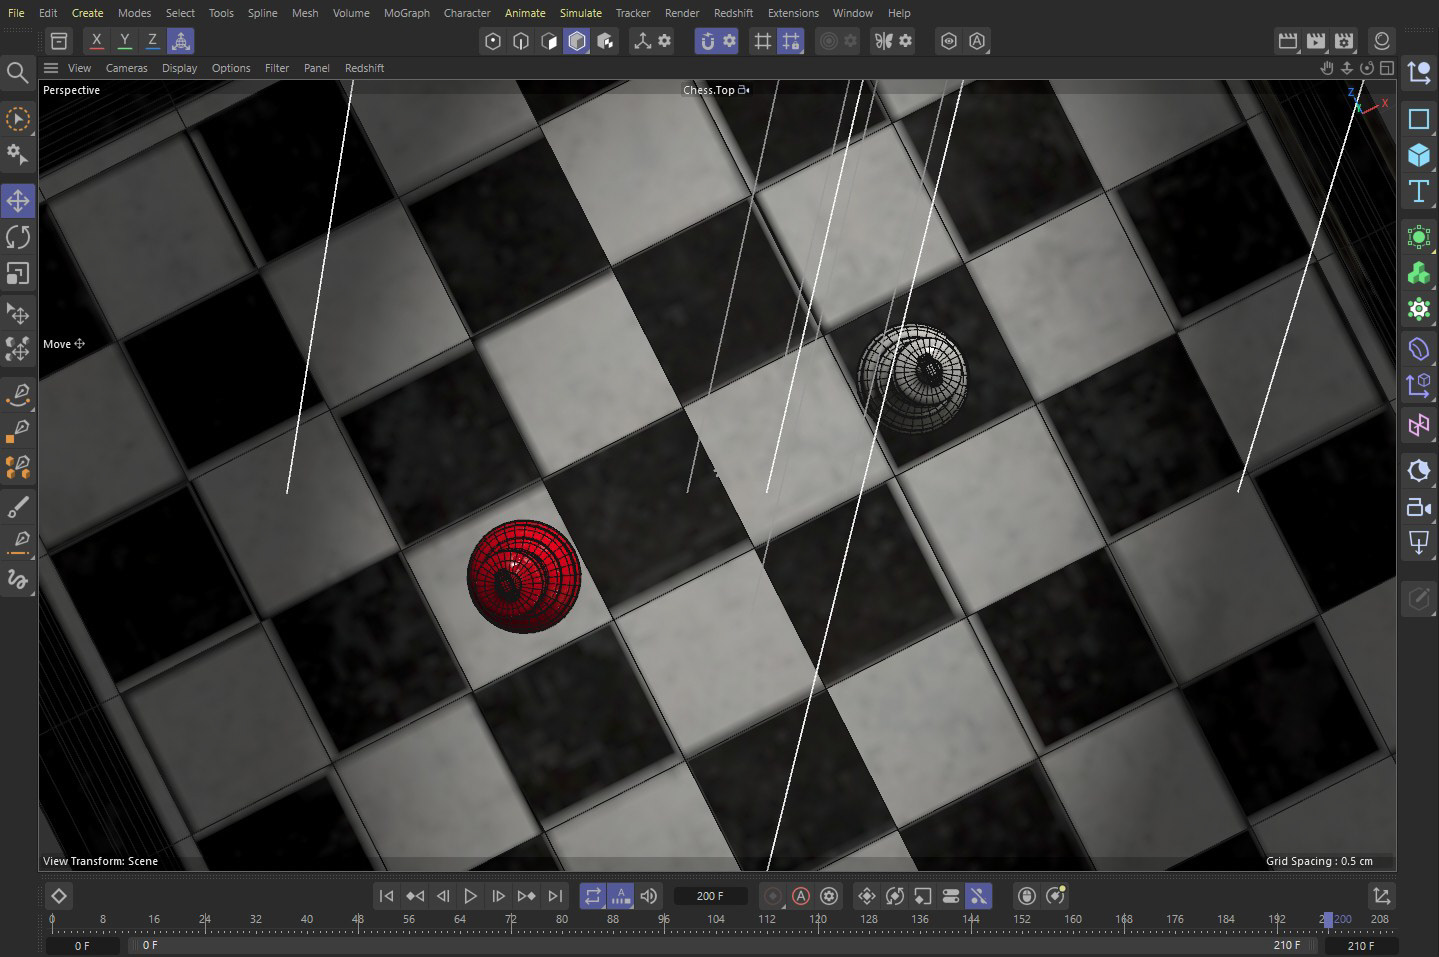Image resolution: width=1439 pixels, height=957 pixels.
Task: Open the Animate menu
Action: point(525,13)
